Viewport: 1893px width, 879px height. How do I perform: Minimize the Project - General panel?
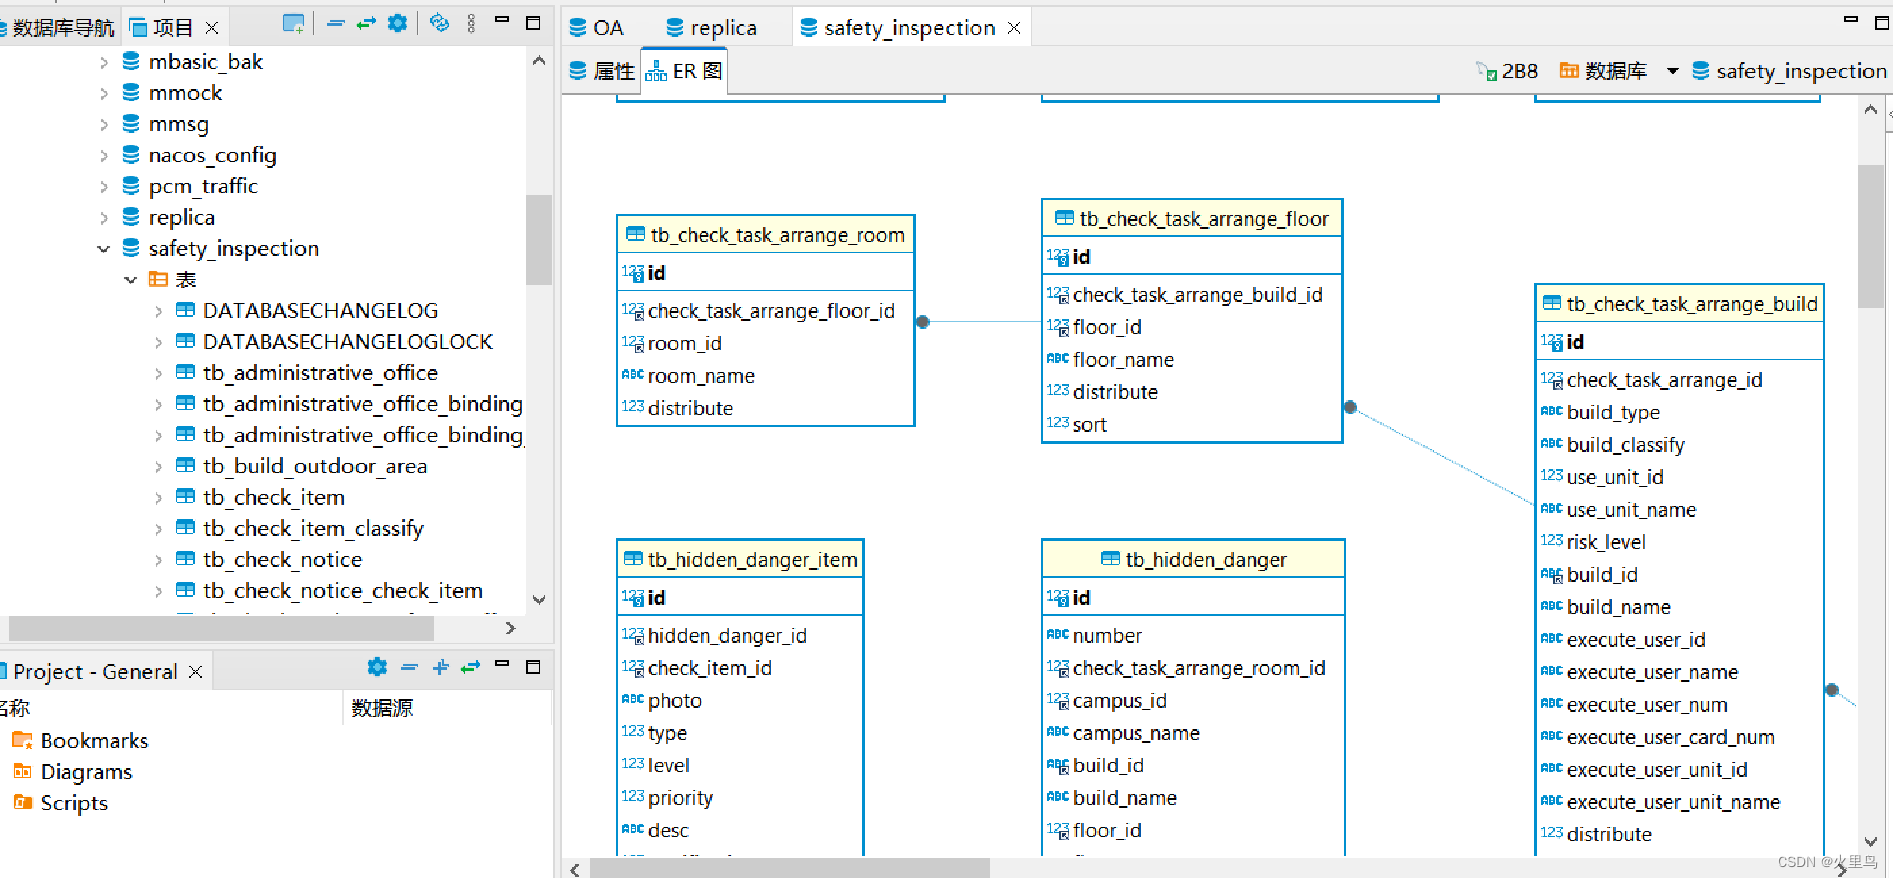(x=502, y=664)
